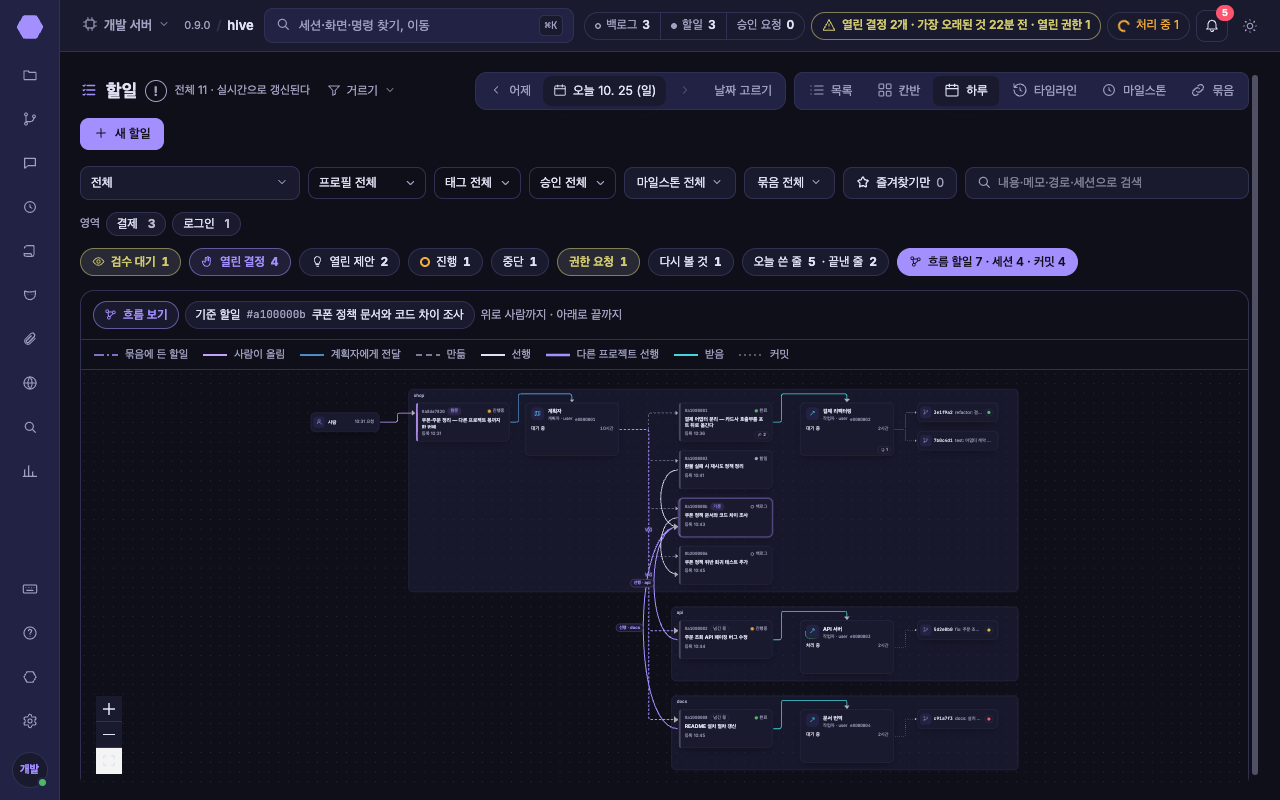
Task: Open the chat bubble sidebar icon
Action: point(30,163)
